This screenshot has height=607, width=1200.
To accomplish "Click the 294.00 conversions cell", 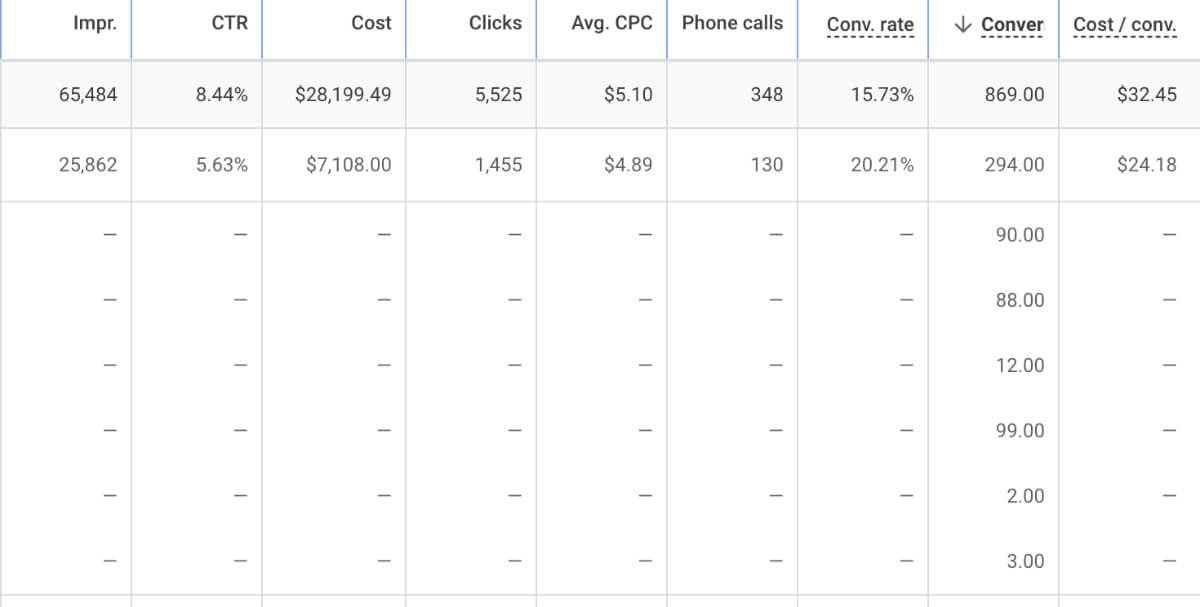I will 1018,165.
